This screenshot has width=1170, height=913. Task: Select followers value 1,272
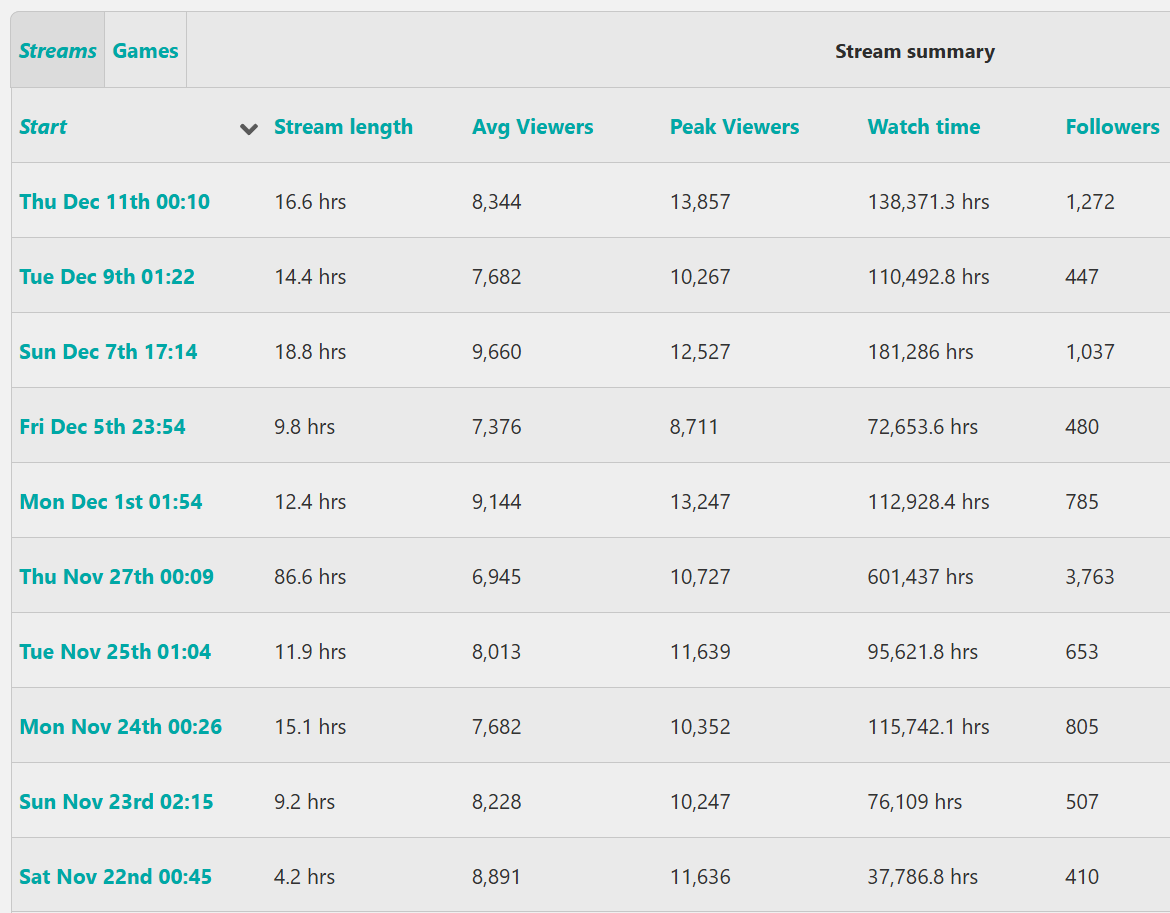pyautogui.click(x=1090, y=202)
